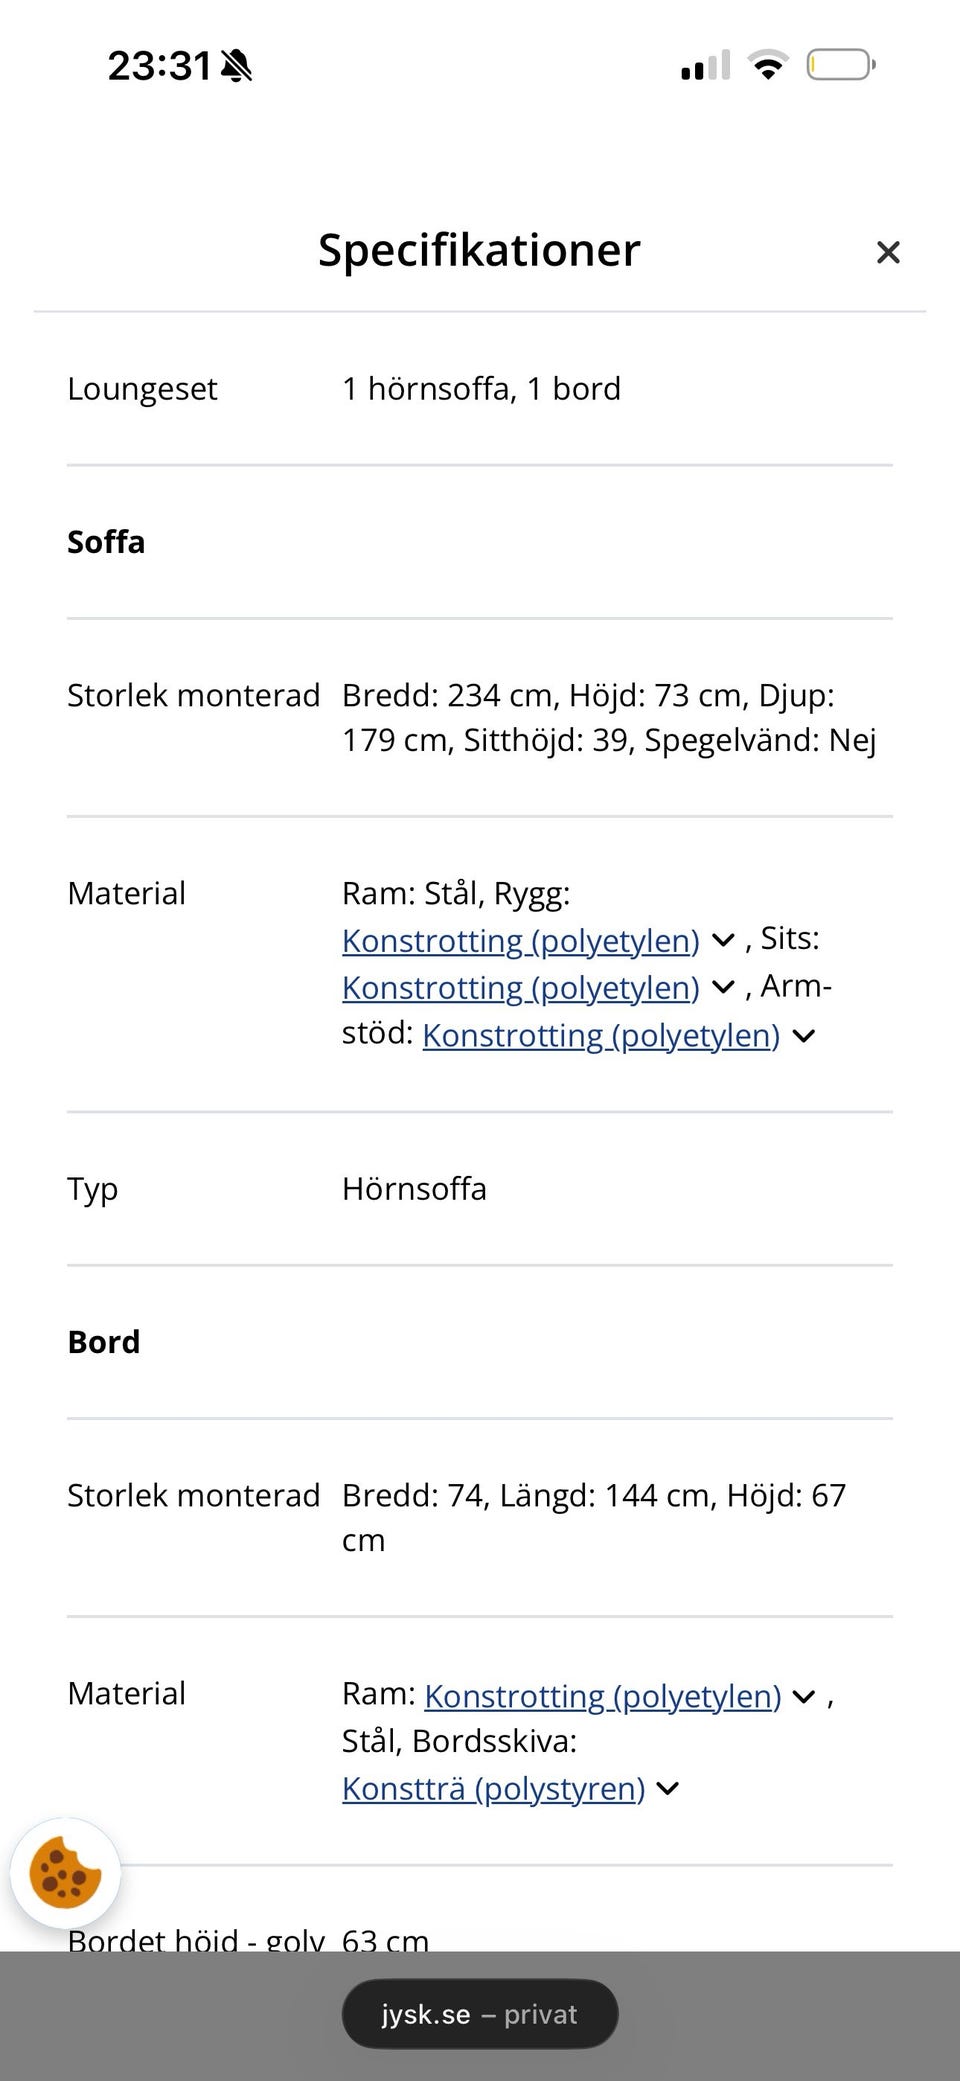This screenshot has width=960, height=2081.
Task: Tap the 23:31 clock in status bar
Action: tap(159, 66)
